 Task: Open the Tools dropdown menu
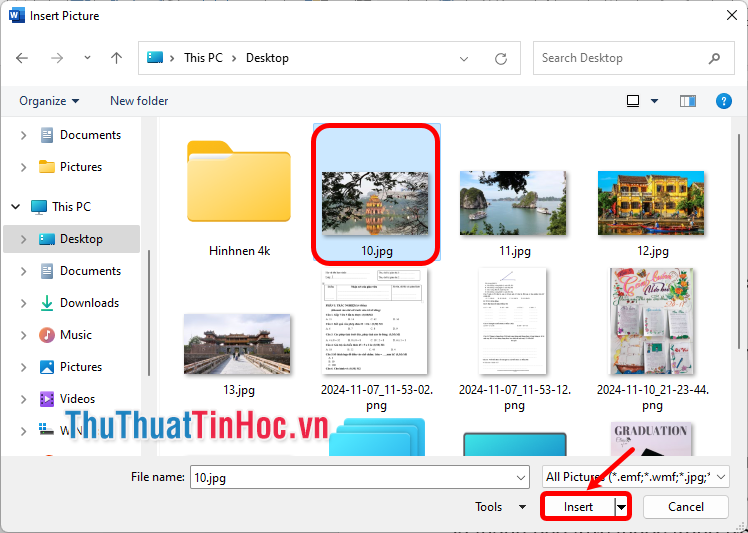tap(500, 507)
